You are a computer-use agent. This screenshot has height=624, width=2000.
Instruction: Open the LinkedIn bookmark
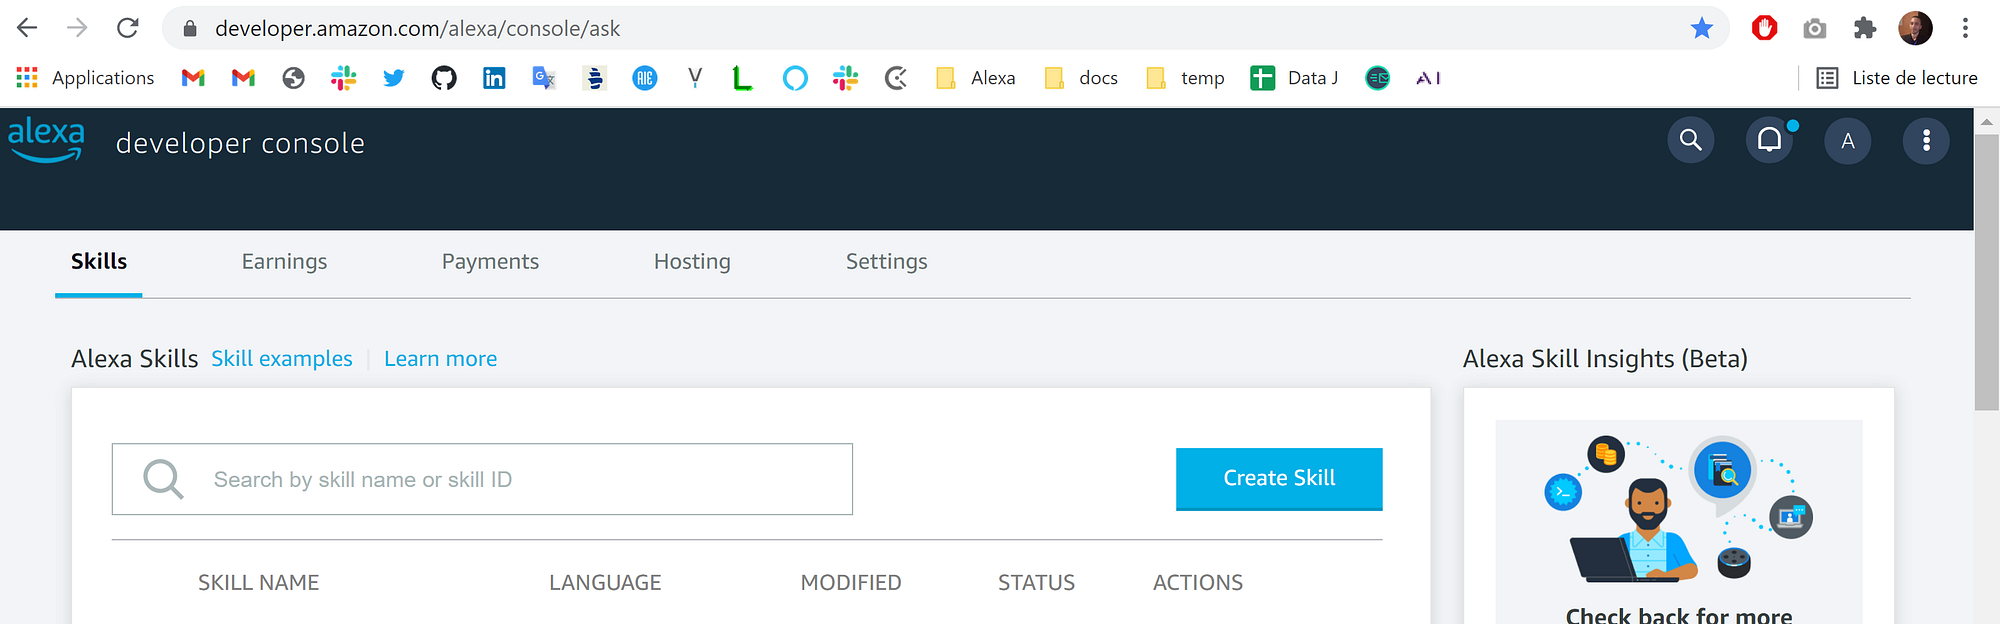coord(494,78)
